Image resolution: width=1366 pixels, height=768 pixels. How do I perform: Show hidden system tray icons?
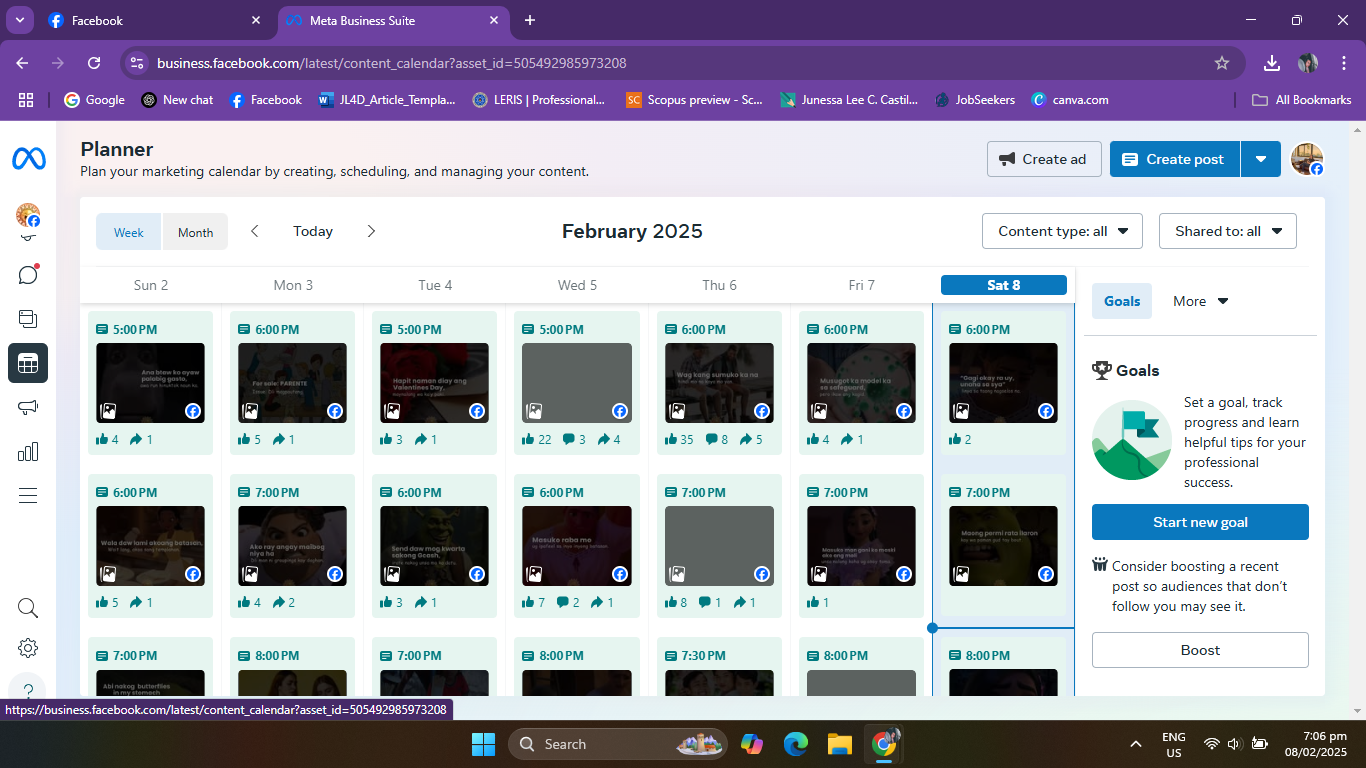(1136, 744)
